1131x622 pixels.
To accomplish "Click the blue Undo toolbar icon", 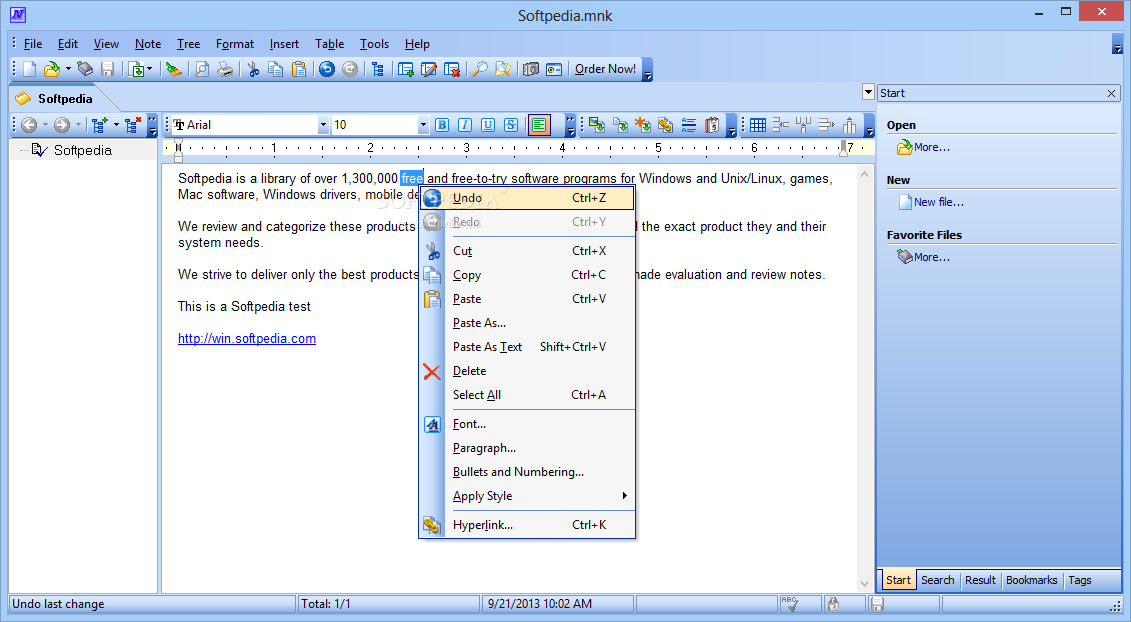I will click(x=327, y=69).
